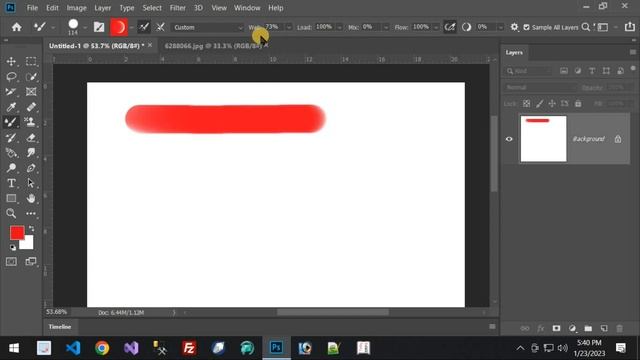Select the Rectangular Marquee tool
The height and width of the screenshot is (360, 640).
[x=31, y=61]
